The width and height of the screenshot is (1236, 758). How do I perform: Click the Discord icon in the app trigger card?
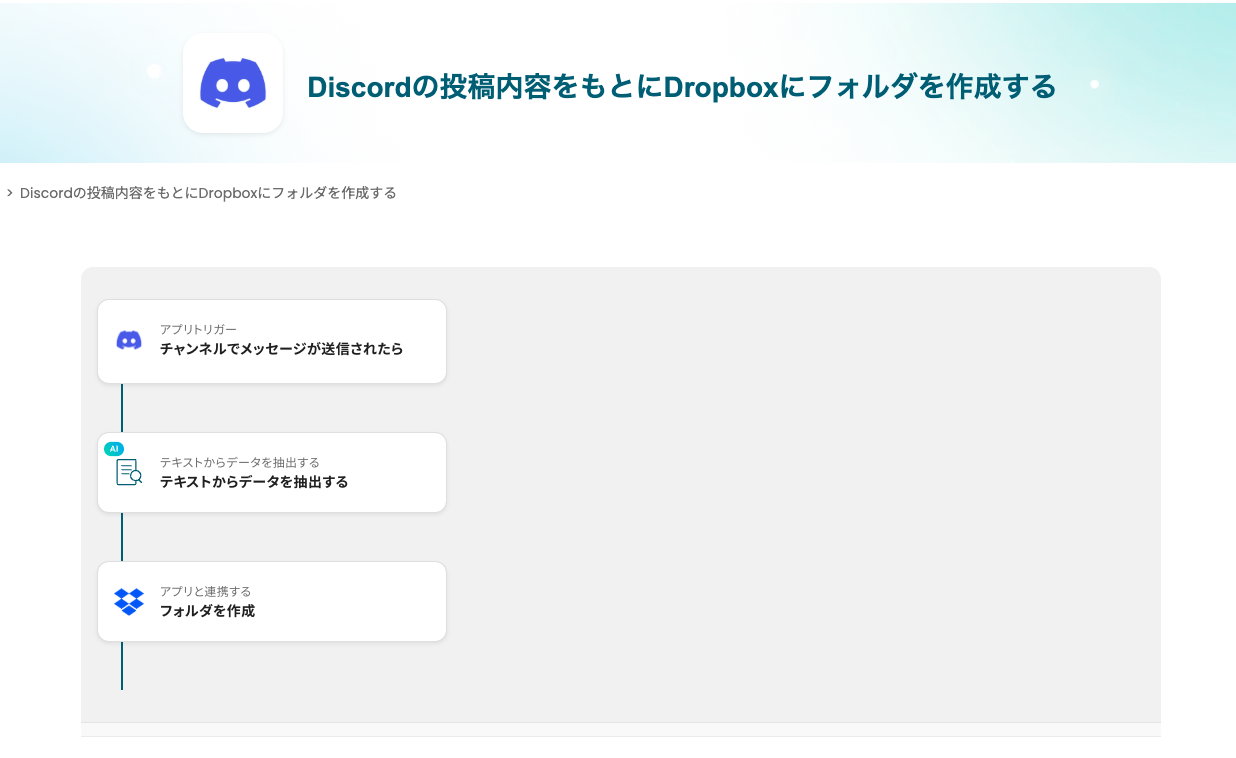pos(129,340)
